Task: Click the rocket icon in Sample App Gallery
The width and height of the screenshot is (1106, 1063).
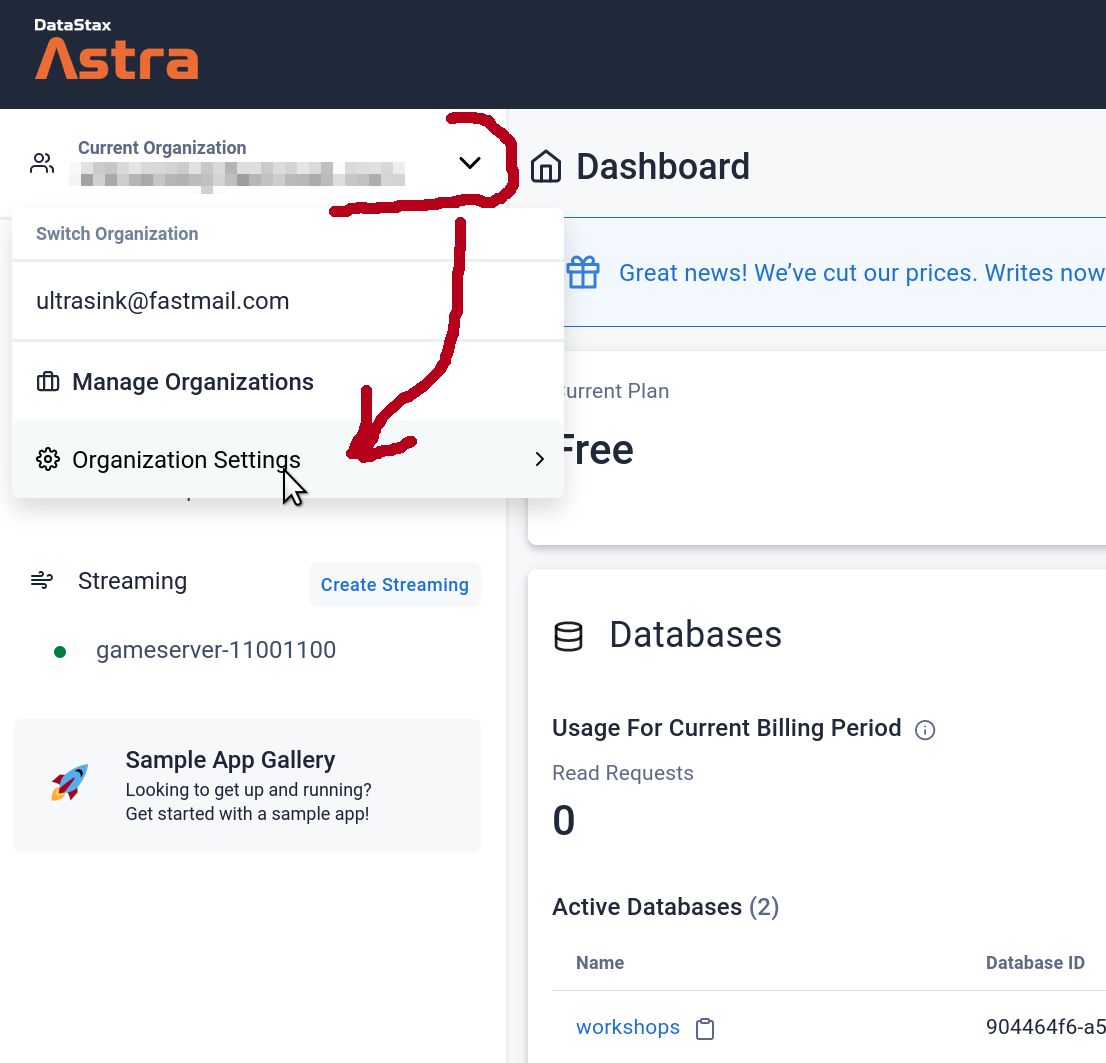Action: [x=69, y=782]
